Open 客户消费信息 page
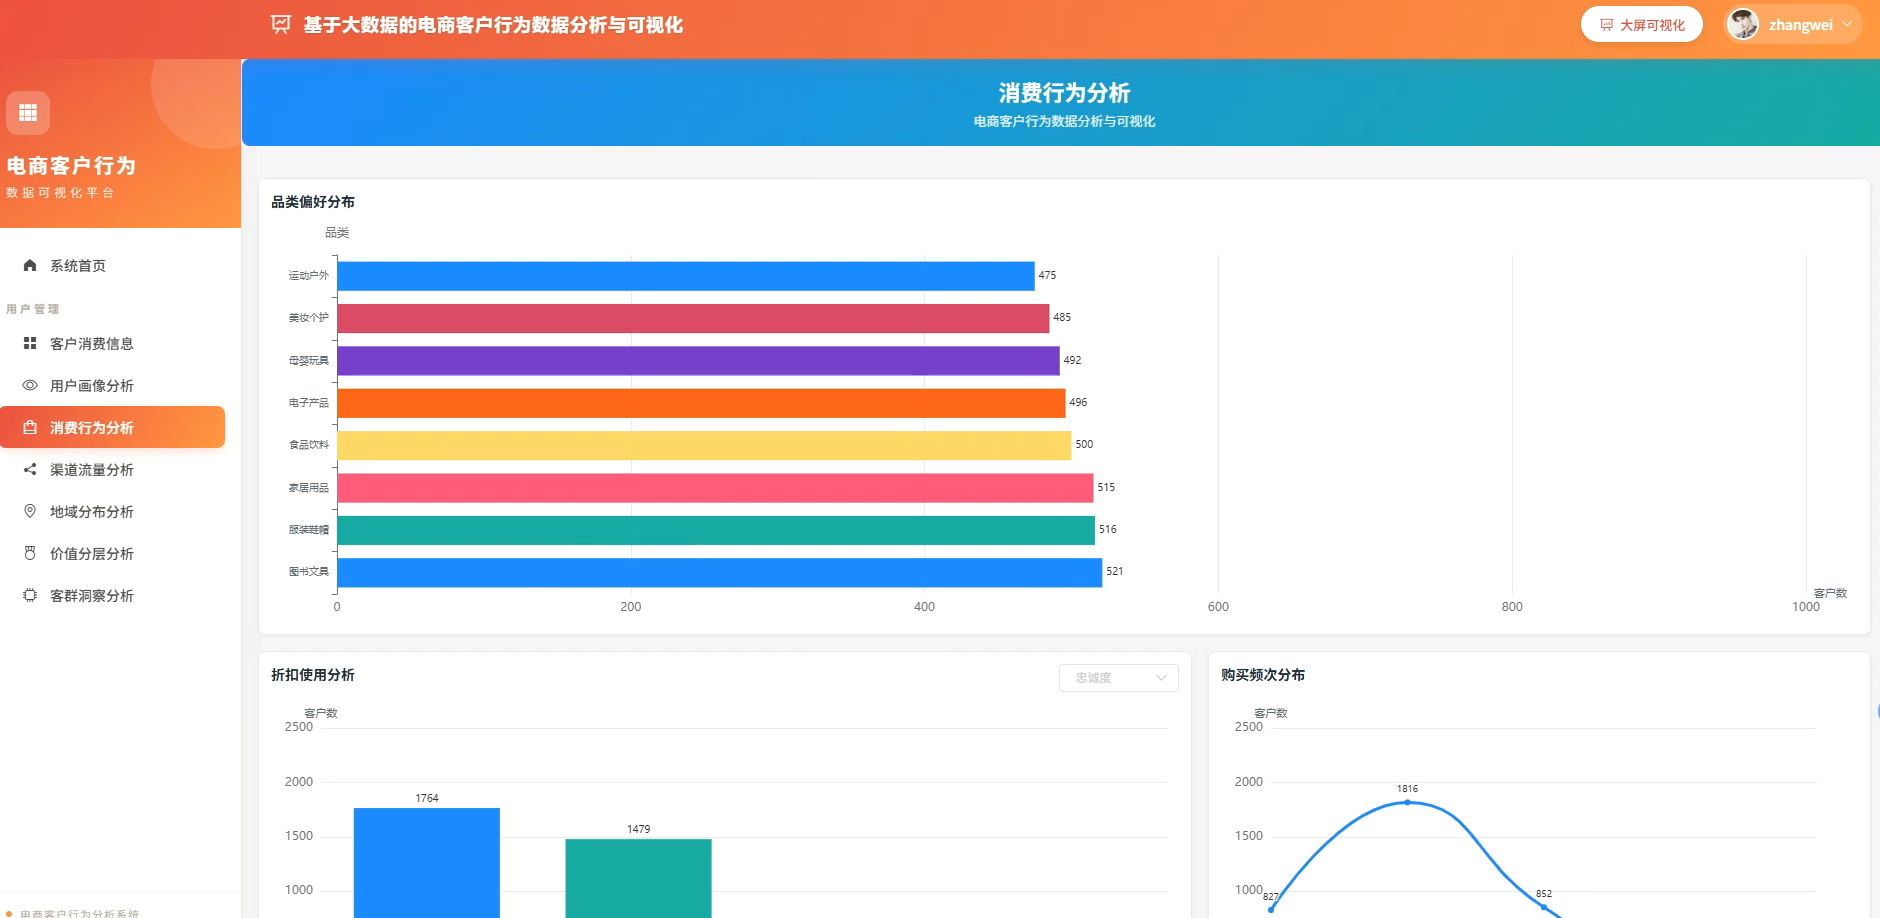 112,343
